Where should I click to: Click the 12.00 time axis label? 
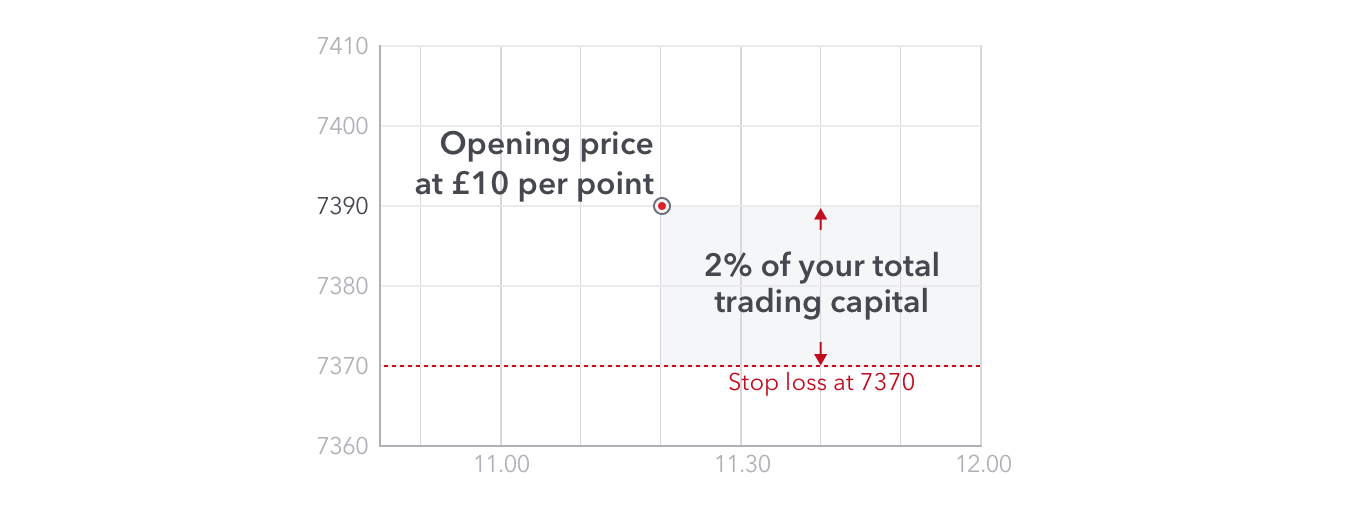pos(983,465)
